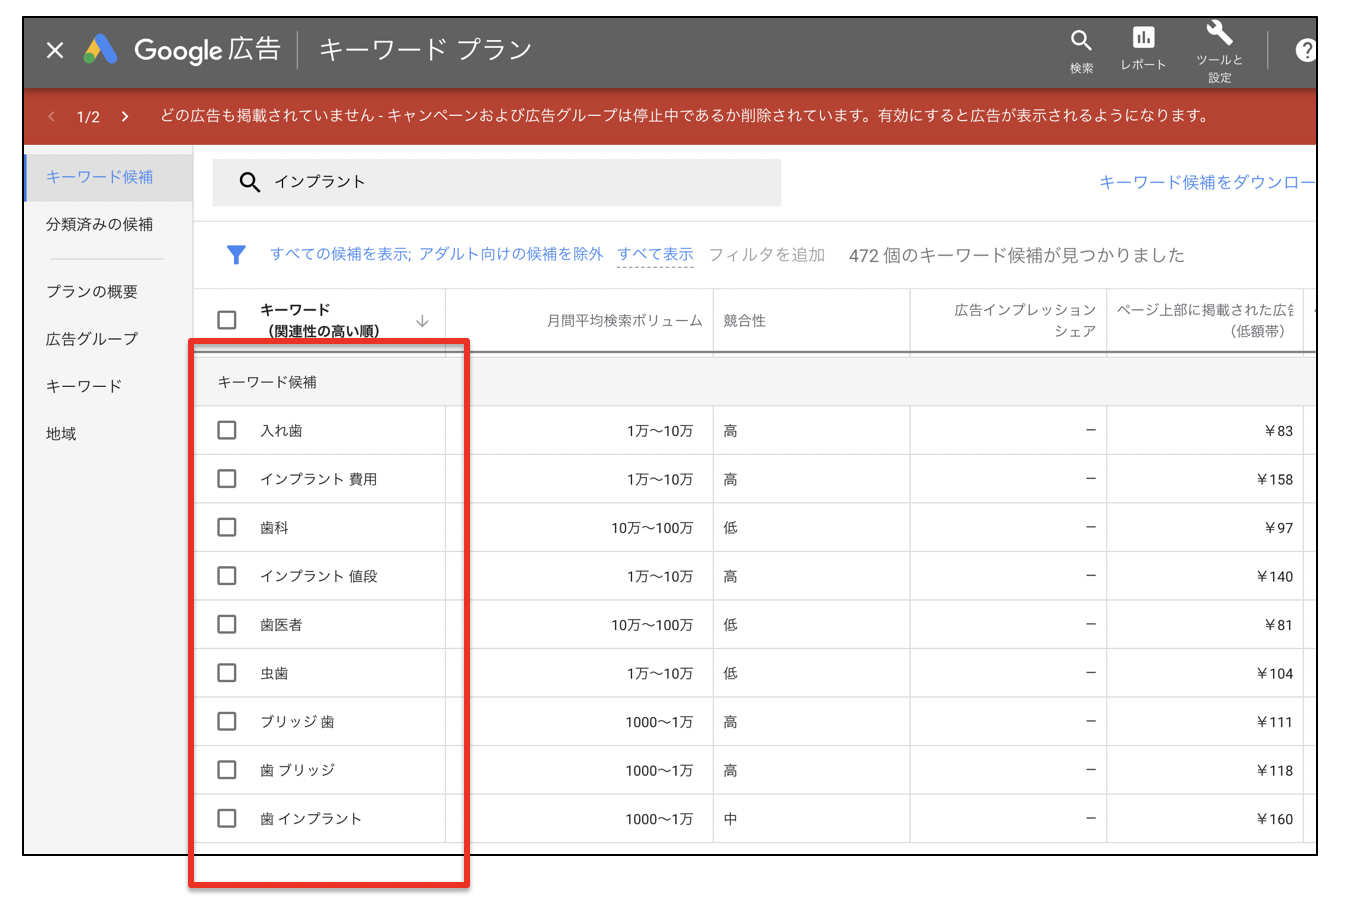
Task: Switch to プランの概要 in sidebar
Action: coord(92,291)
